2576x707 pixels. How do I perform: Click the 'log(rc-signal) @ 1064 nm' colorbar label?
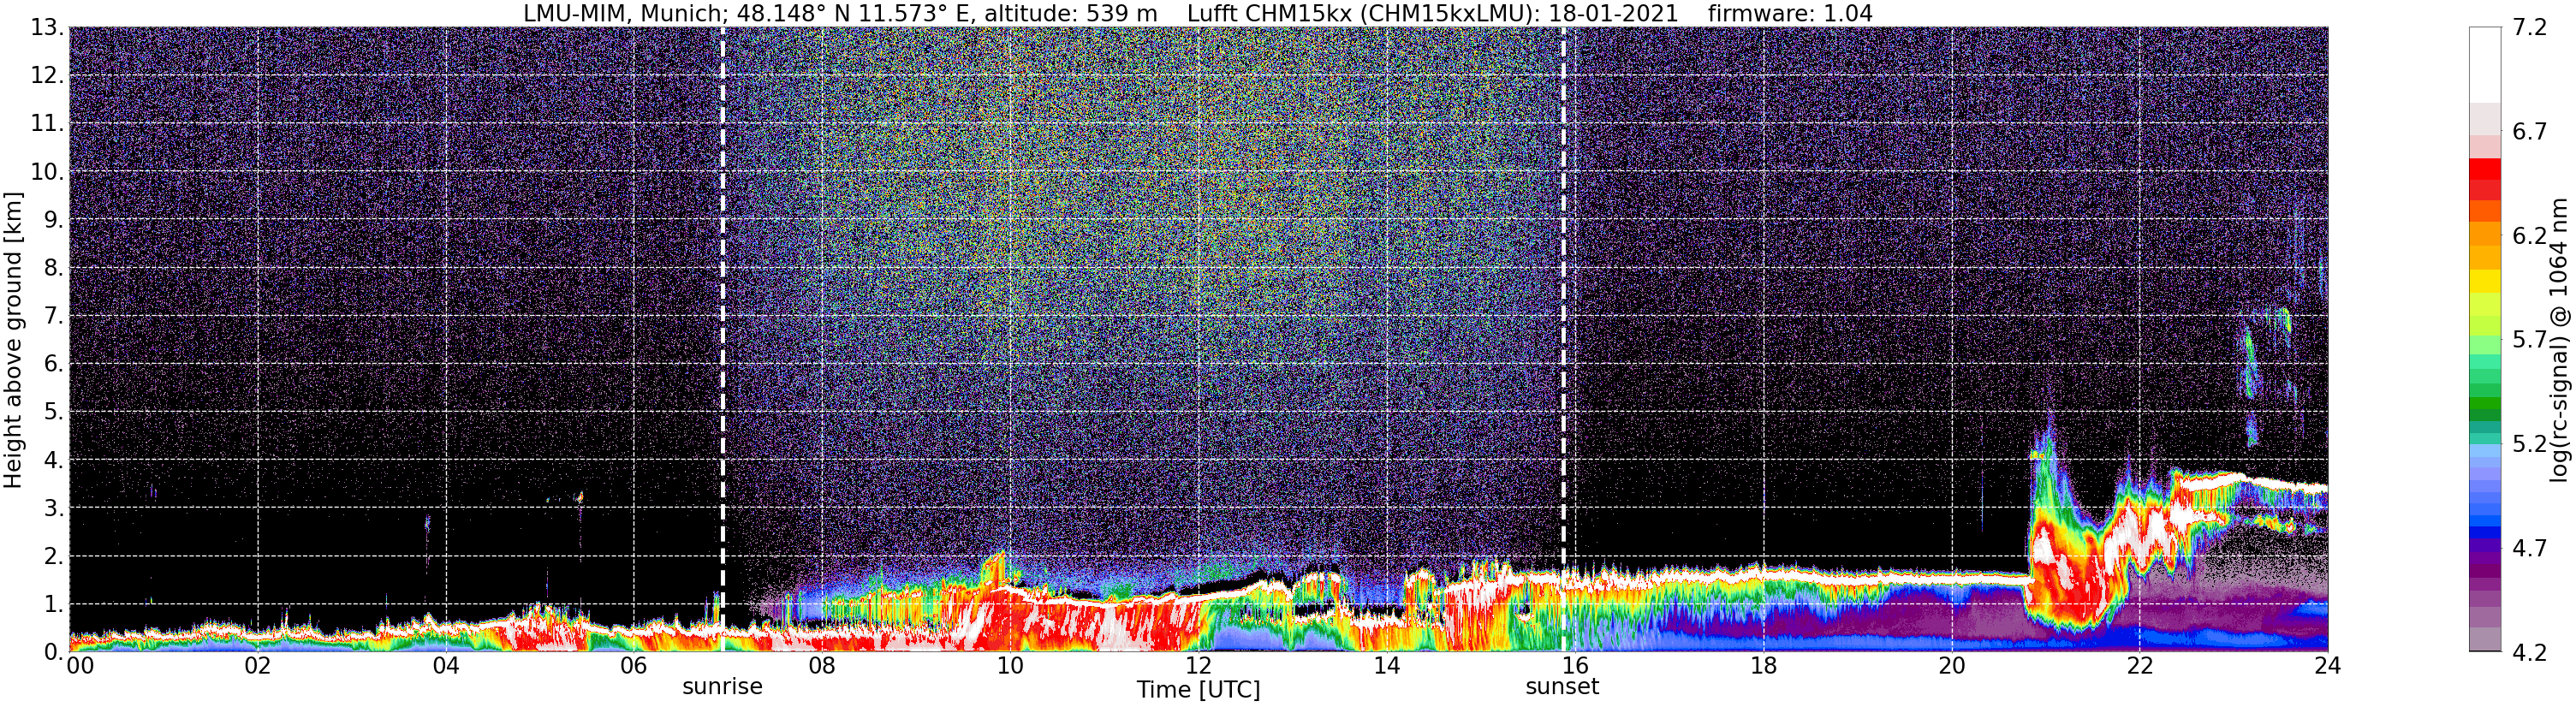coord(2559,340)
